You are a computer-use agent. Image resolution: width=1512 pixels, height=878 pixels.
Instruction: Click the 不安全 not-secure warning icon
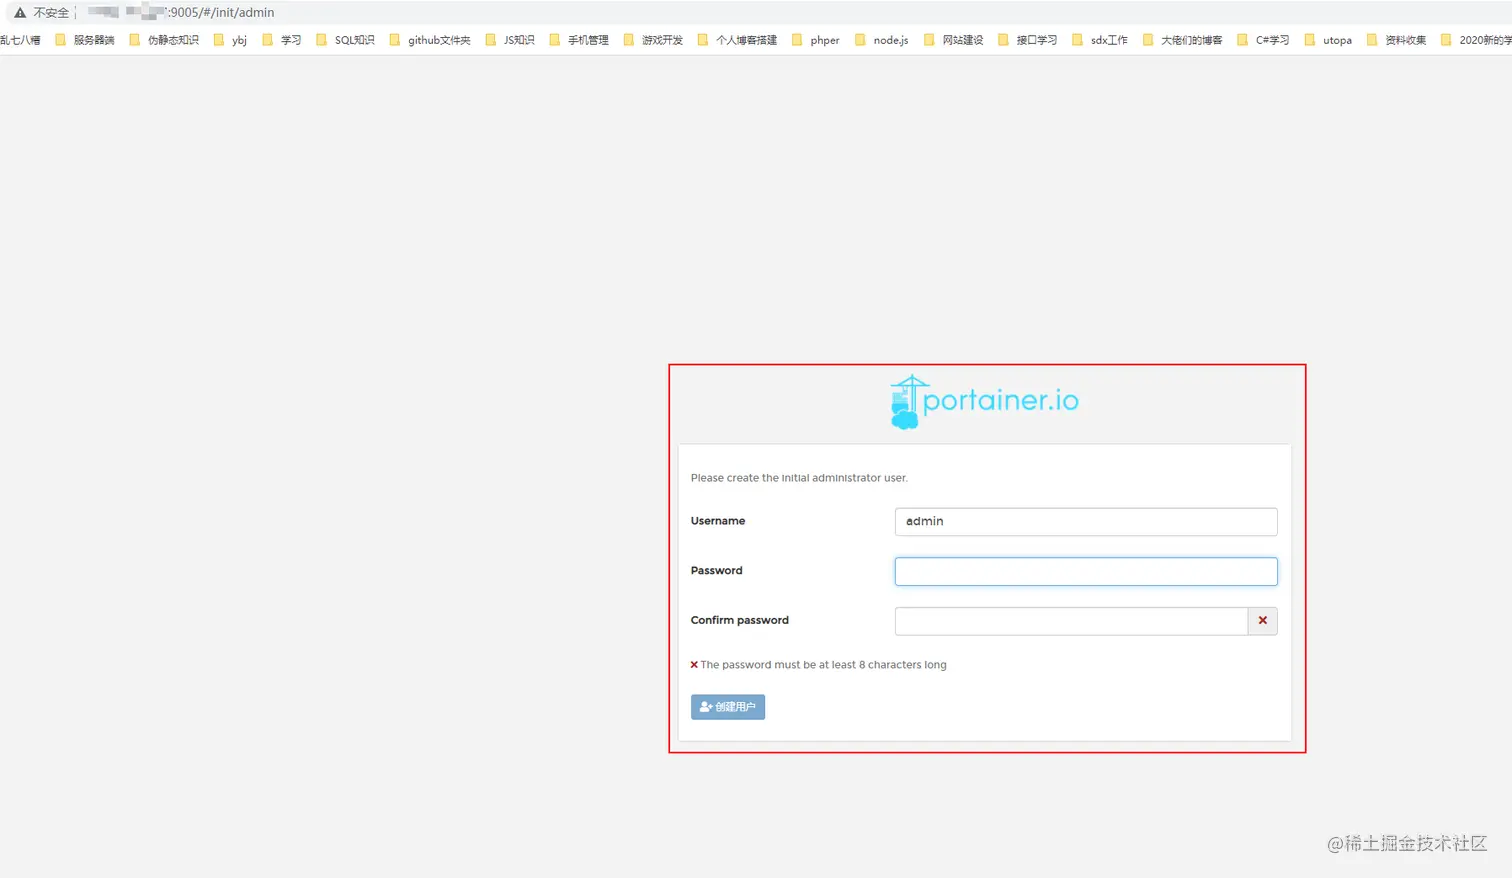[20, 13]
